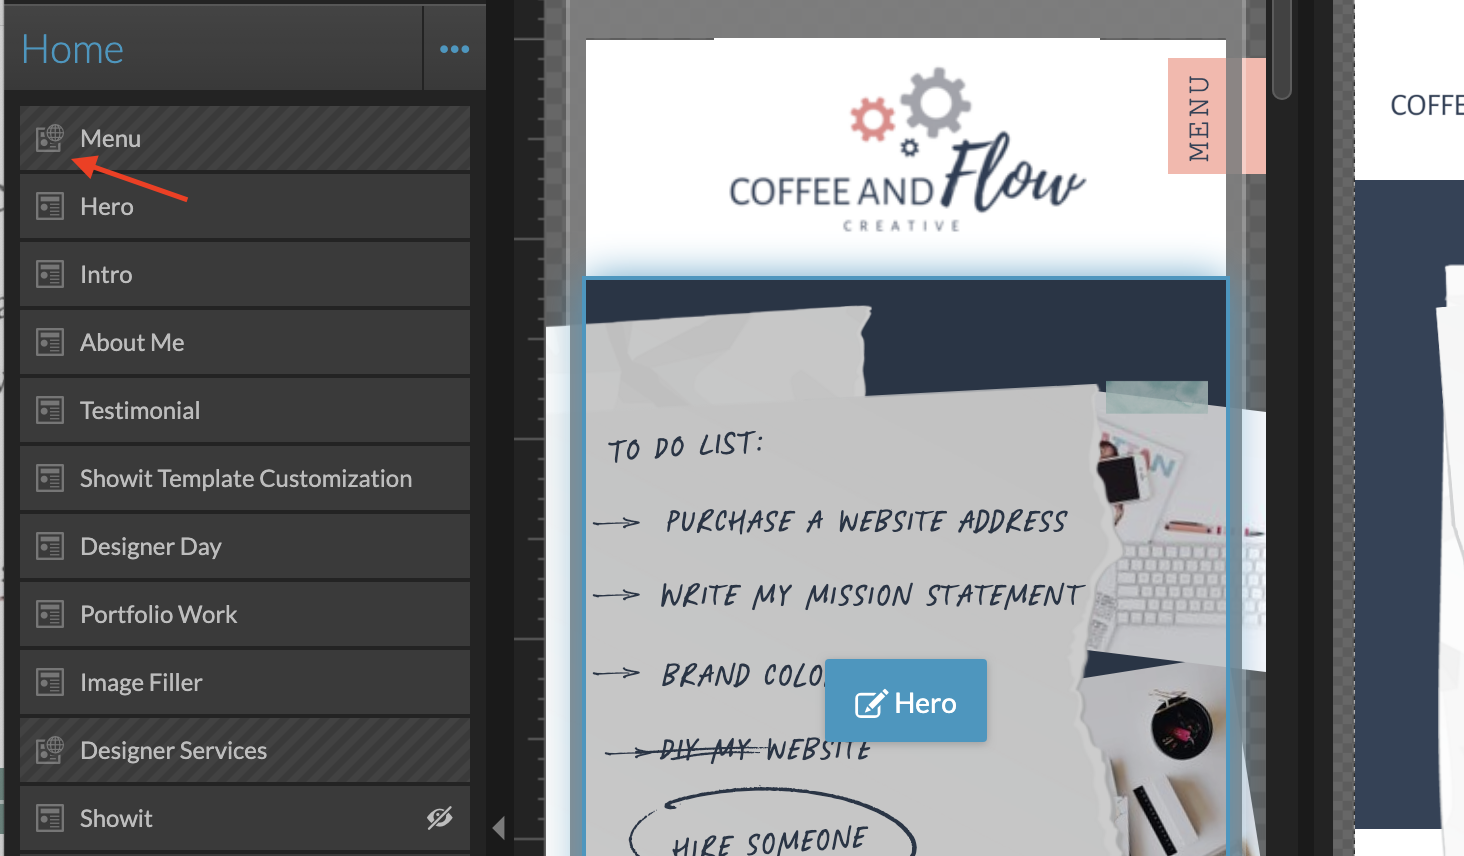Click the globe icon on the Menu section
Screen dimensions: 1464x856
[x=48, y=138]
